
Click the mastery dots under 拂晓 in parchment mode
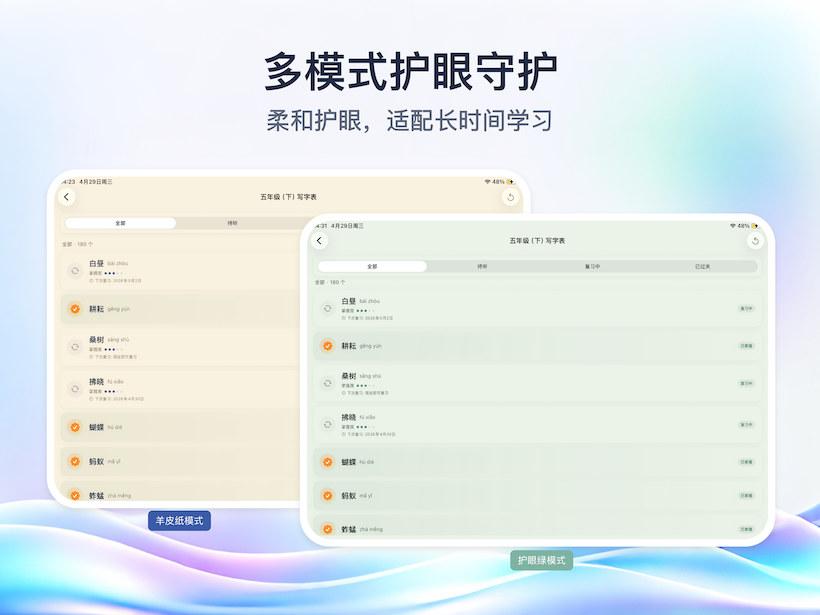tap(113, 391)
